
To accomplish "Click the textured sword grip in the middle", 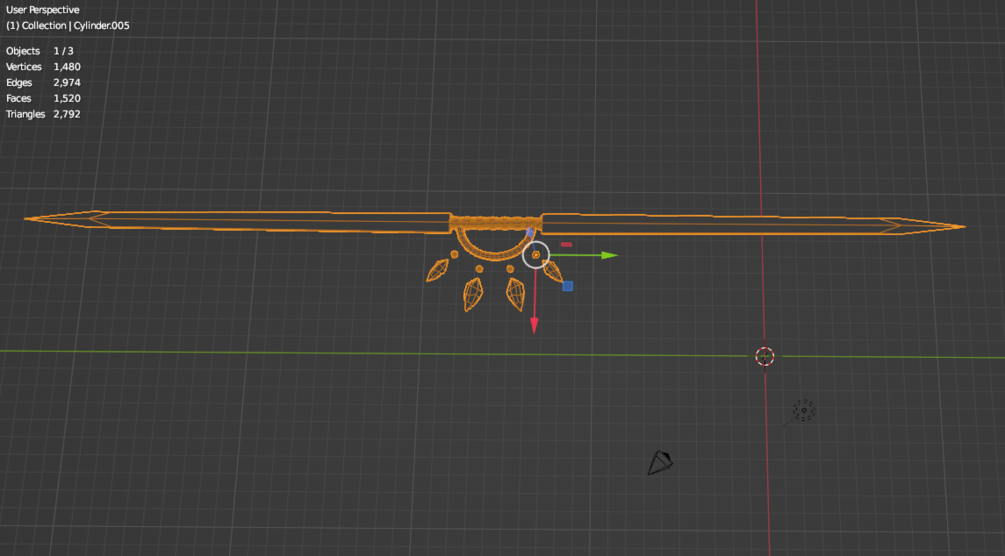I will [495, 223].
